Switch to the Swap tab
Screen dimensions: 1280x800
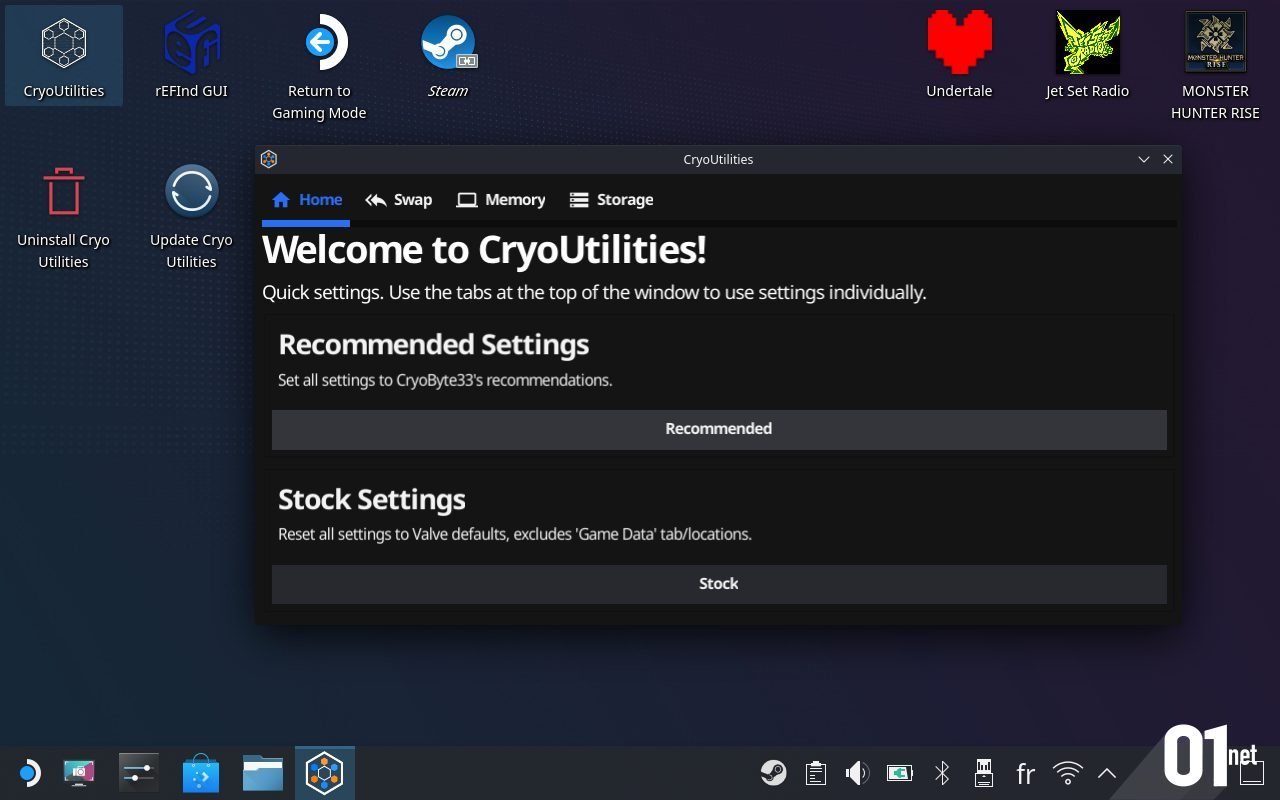[x=398, y=200]
